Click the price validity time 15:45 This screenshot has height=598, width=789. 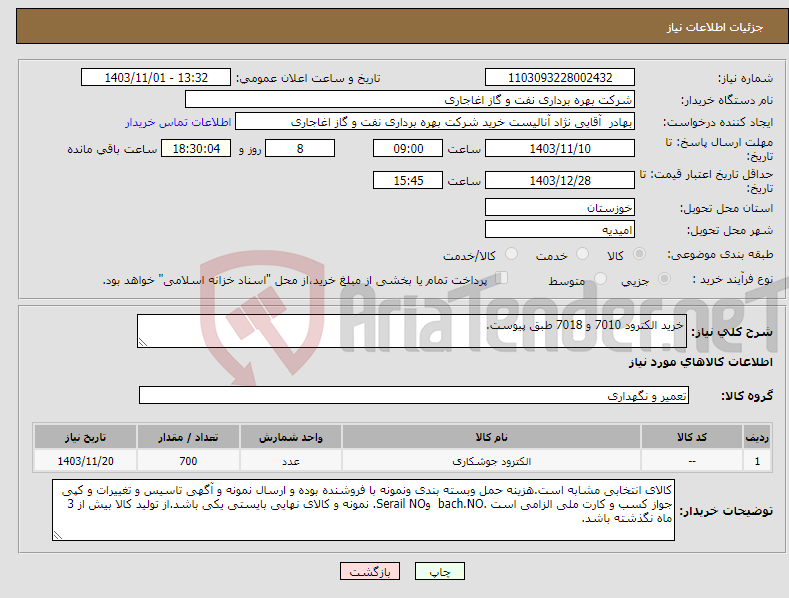(408, 180)
